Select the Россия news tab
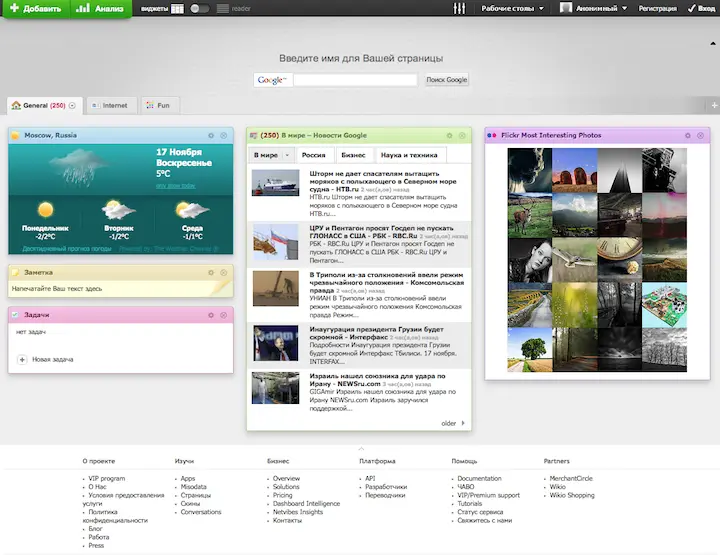 coord(314,155)
